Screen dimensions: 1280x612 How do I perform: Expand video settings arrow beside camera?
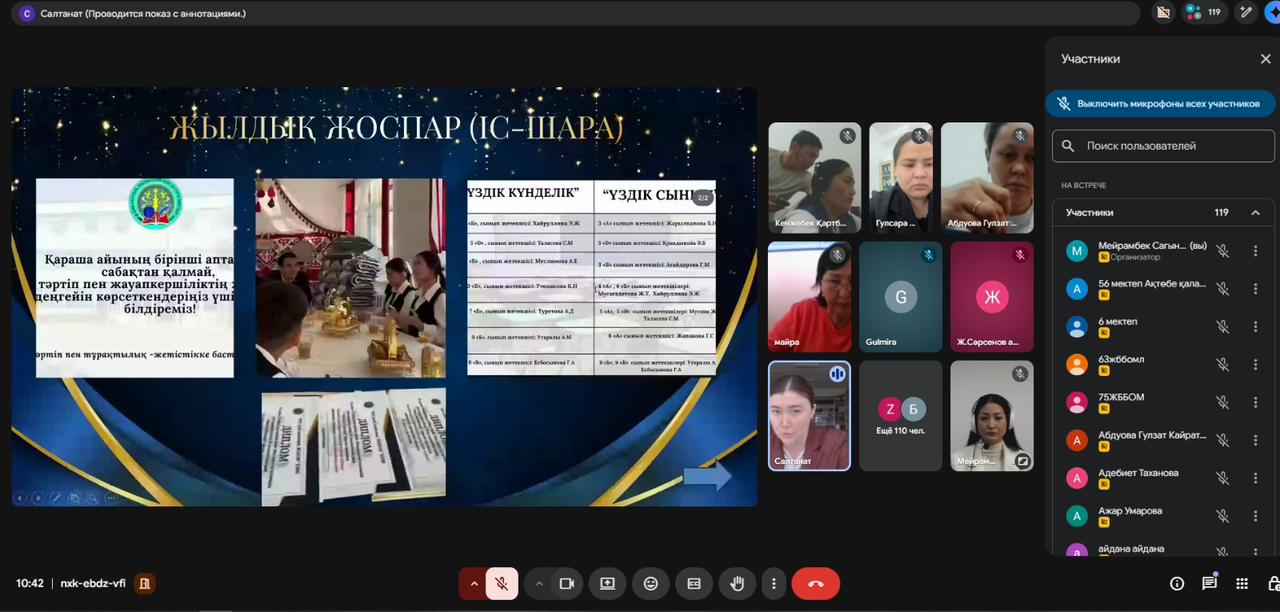[539, 583]
